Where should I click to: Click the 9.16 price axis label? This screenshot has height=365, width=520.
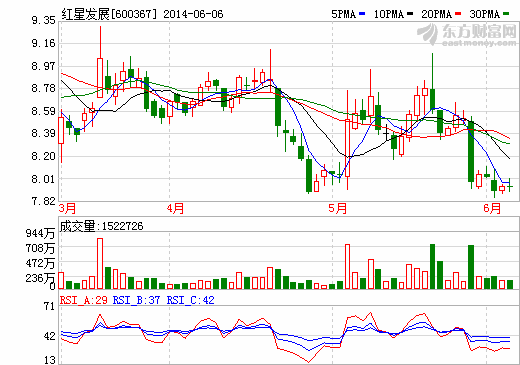[43, 43]
